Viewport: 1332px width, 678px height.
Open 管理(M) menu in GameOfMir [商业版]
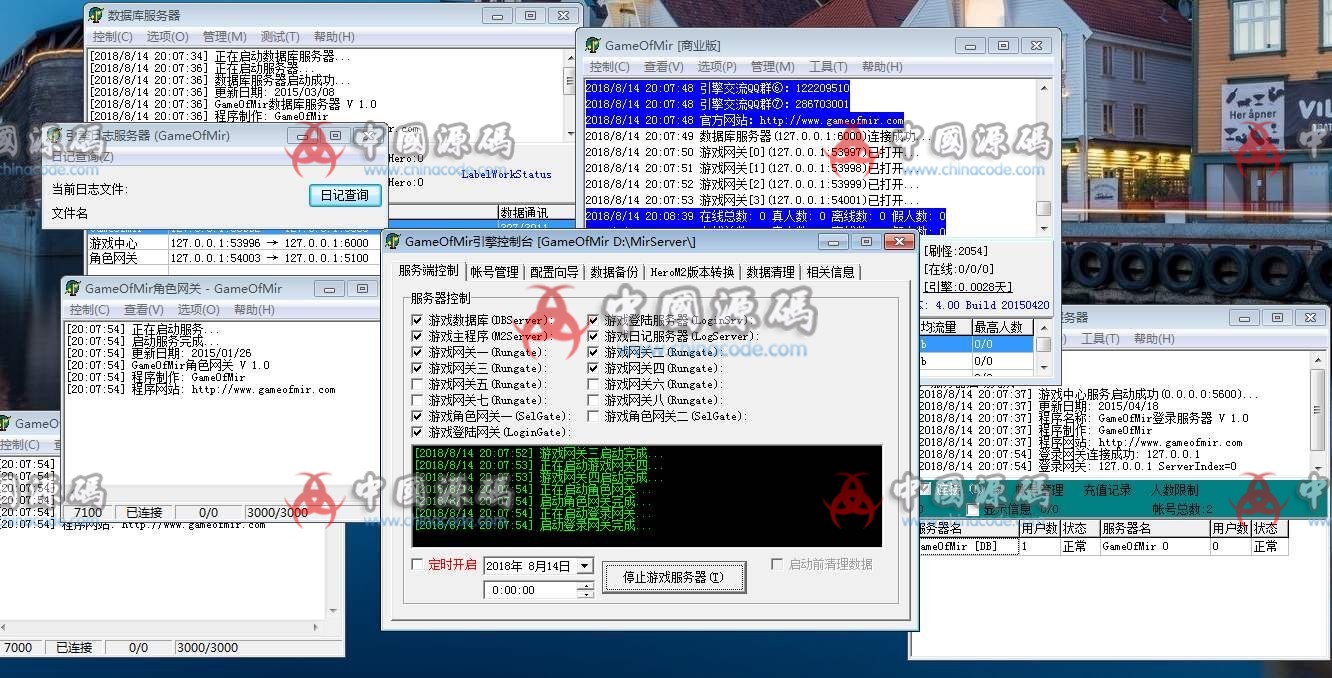[x=773, y=67]
